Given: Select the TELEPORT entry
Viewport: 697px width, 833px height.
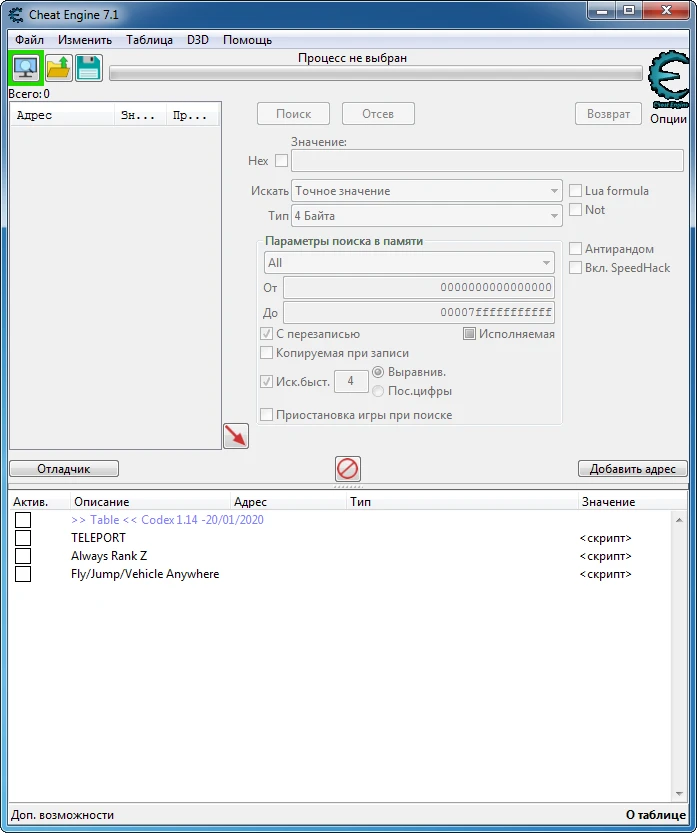Looking at the screenshot, I should click(98, 538).
